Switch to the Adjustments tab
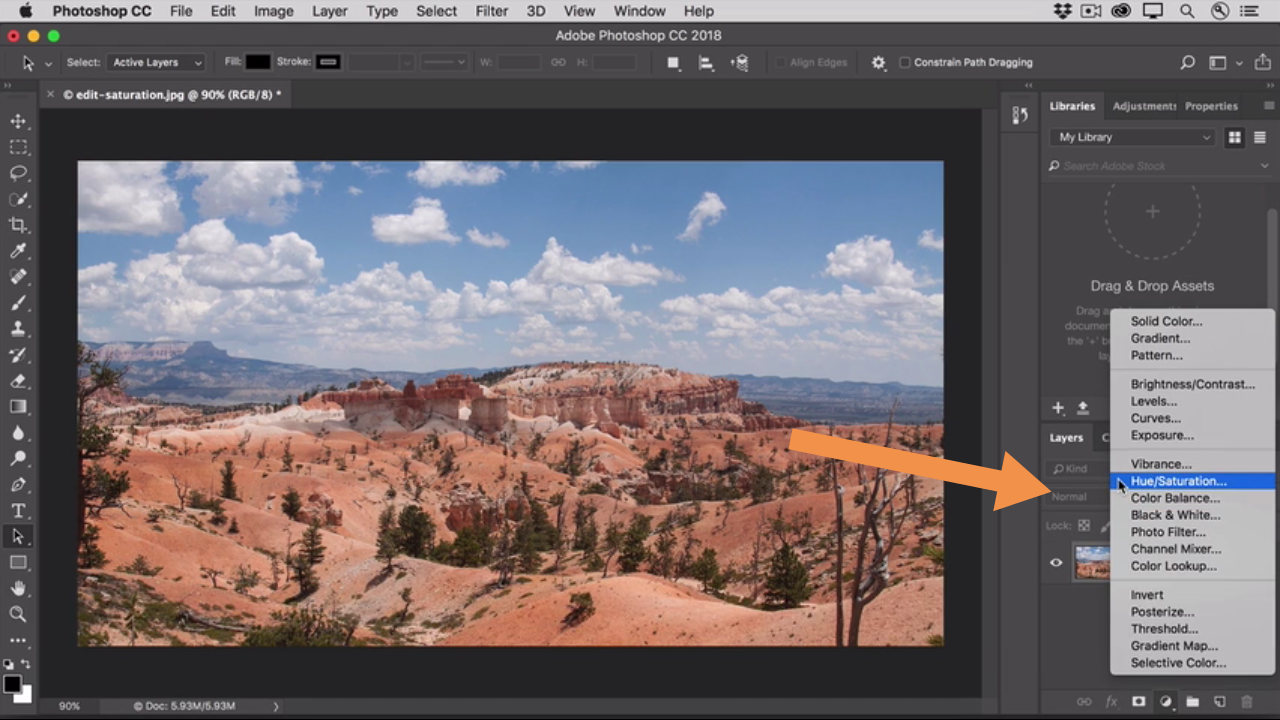The image size is (1280, 720). click(1144, 106)
